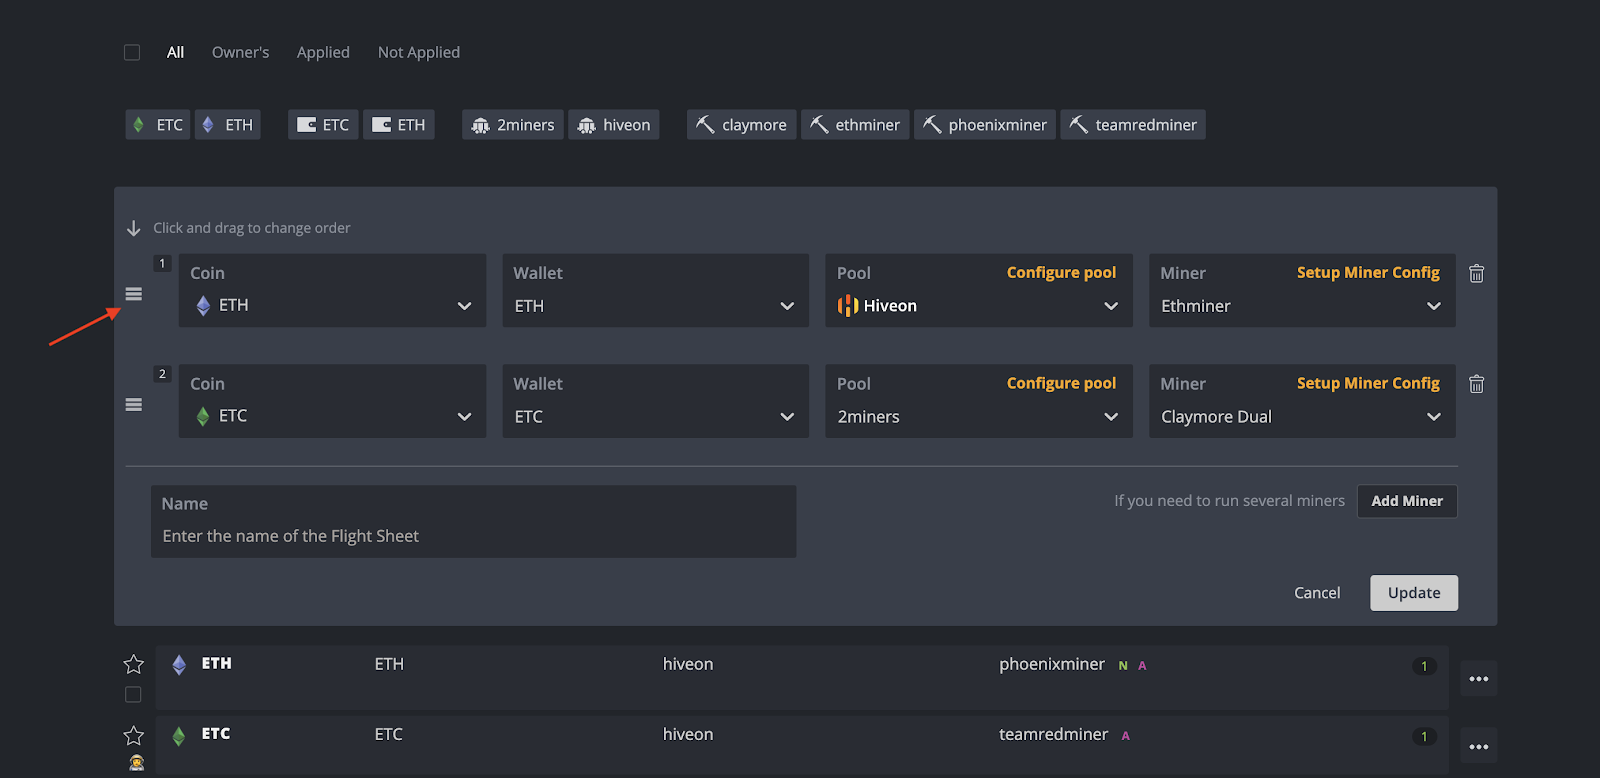Click worker count badge on ETC flight sheet

(1424, 737)
